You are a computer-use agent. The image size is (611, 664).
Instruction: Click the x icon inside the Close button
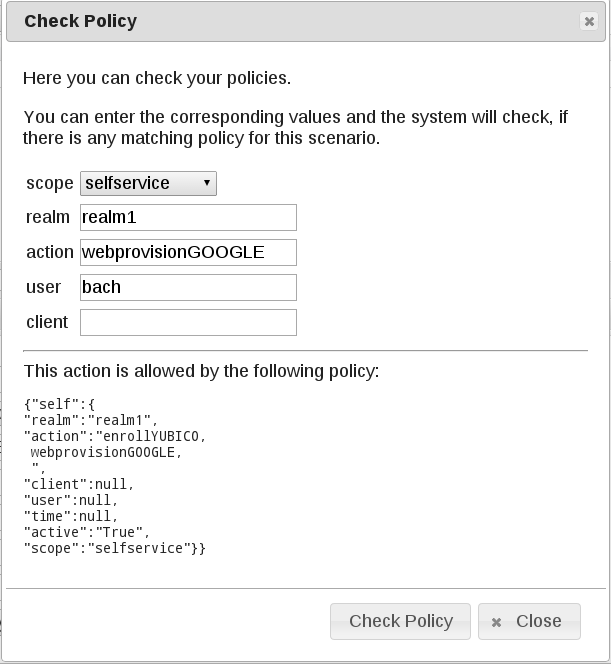[x=496, y=622]
